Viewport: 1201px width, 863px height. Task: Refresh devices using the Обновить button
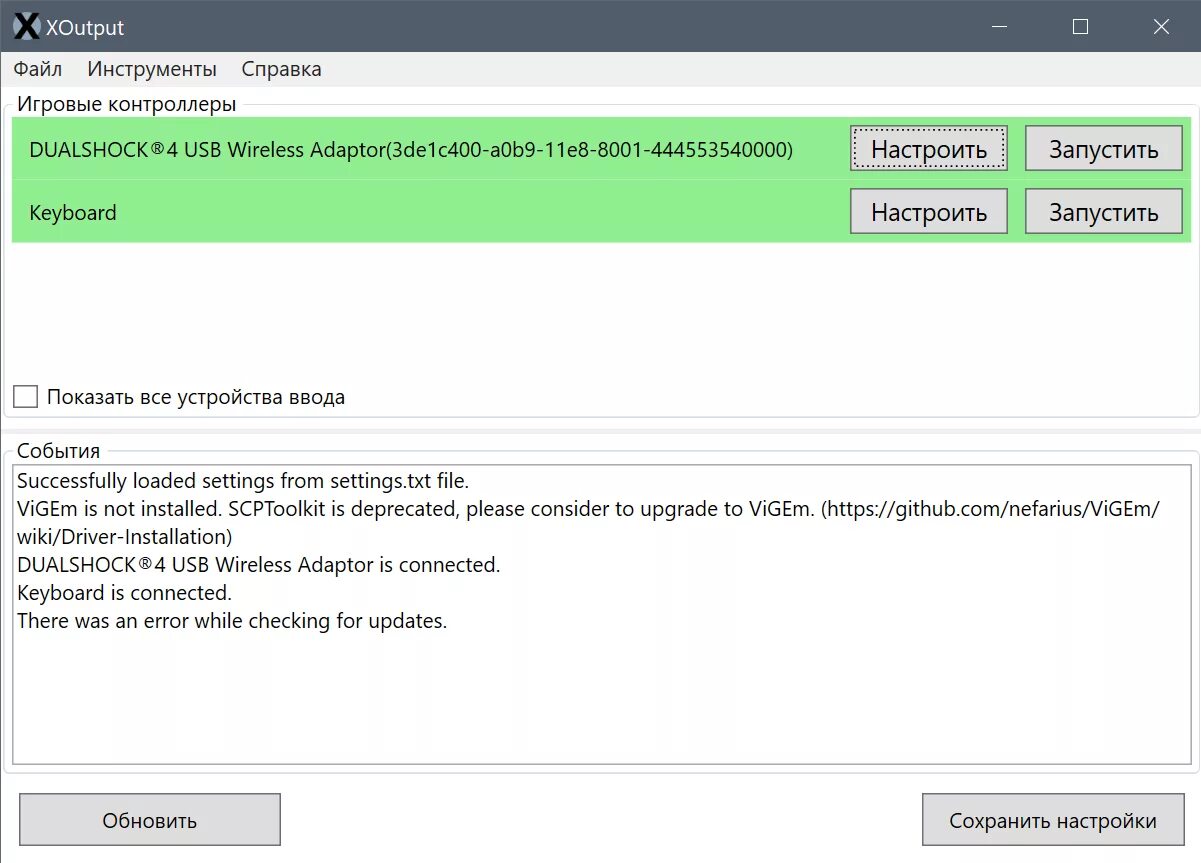coord(149,819)
